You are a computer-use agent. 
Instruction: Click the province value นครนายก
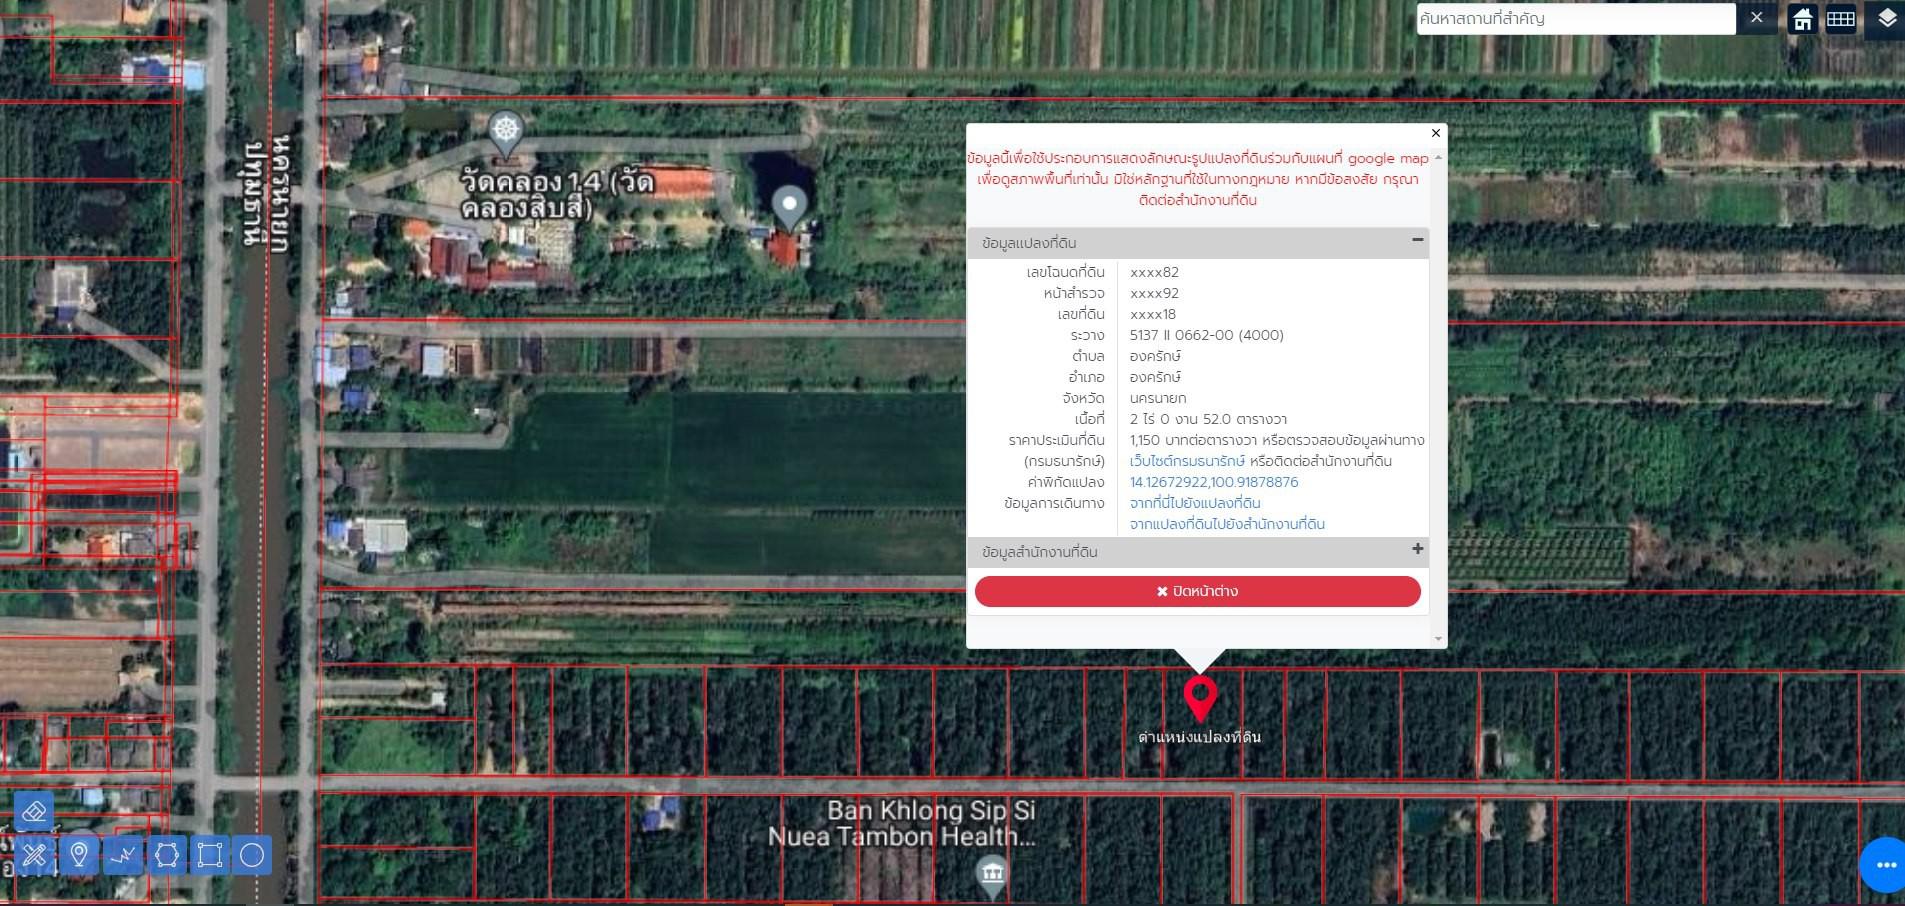coord(1158,398)
